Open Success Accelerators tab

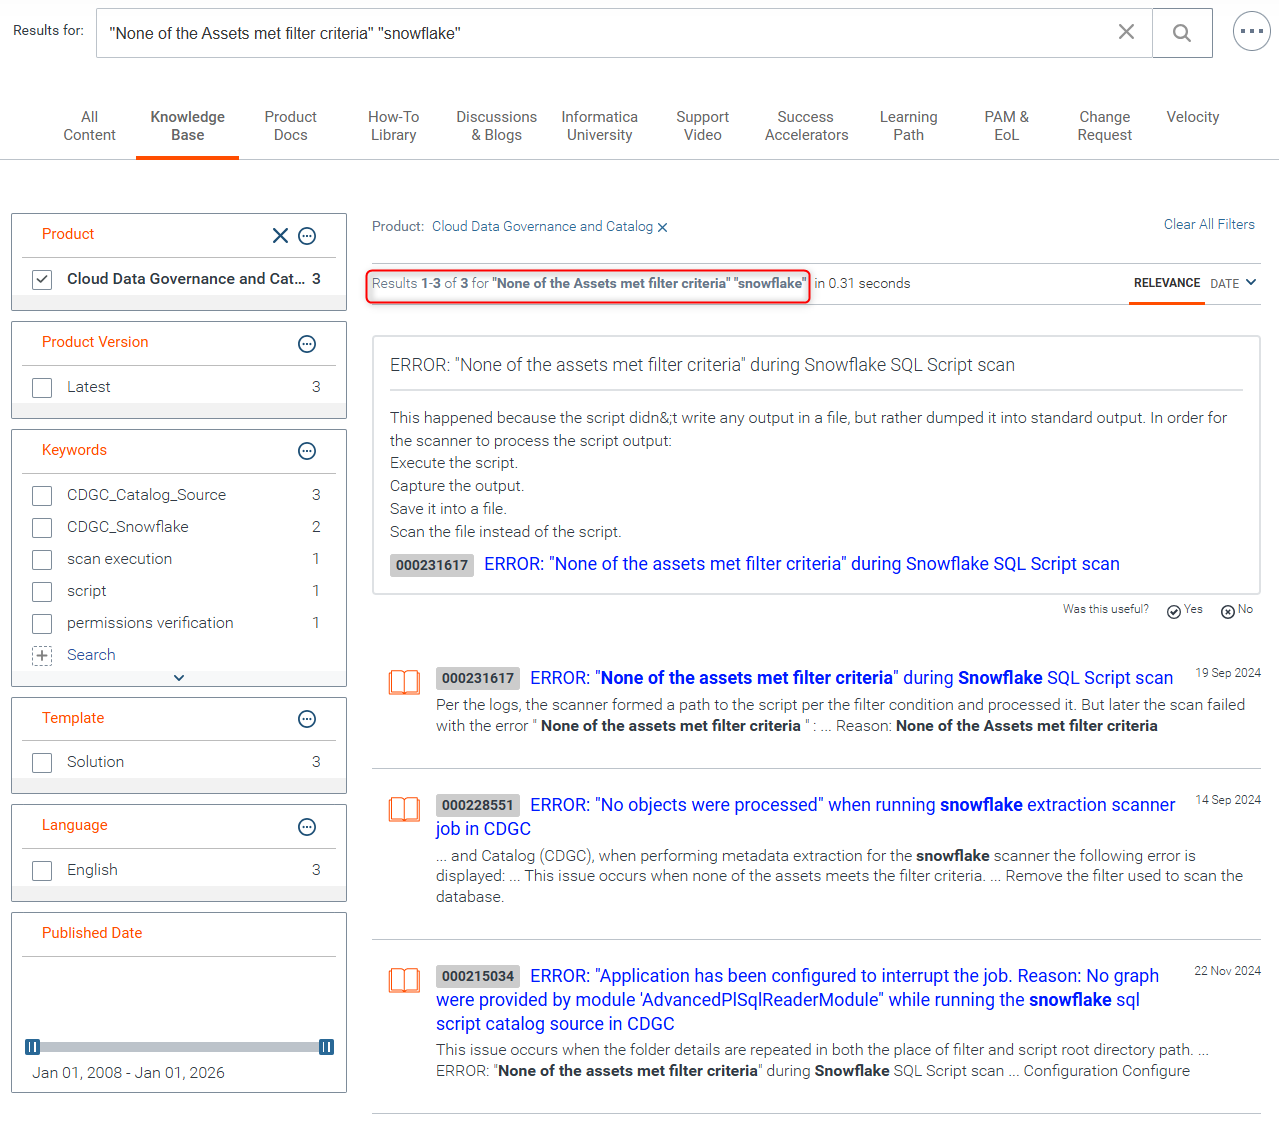pos(806,126)
